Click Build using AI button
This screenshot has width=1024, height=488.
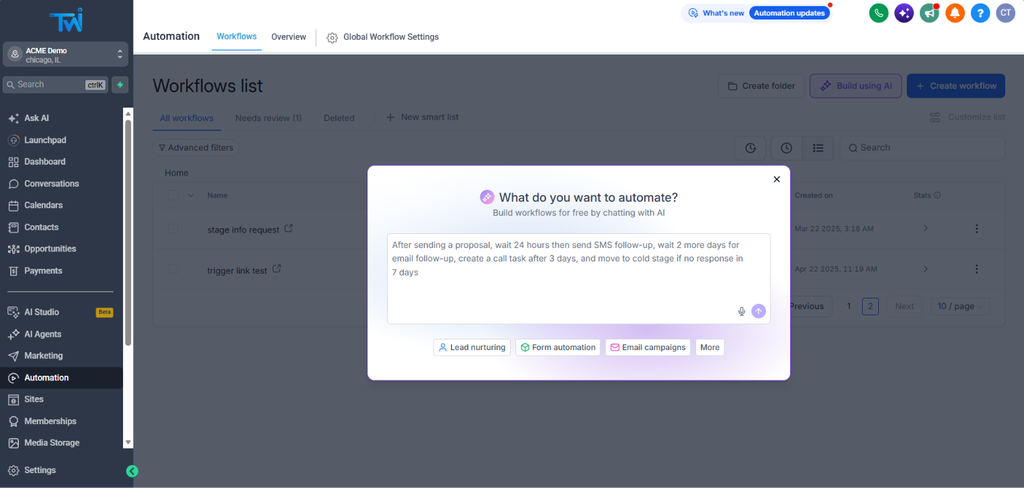point(856,86)
